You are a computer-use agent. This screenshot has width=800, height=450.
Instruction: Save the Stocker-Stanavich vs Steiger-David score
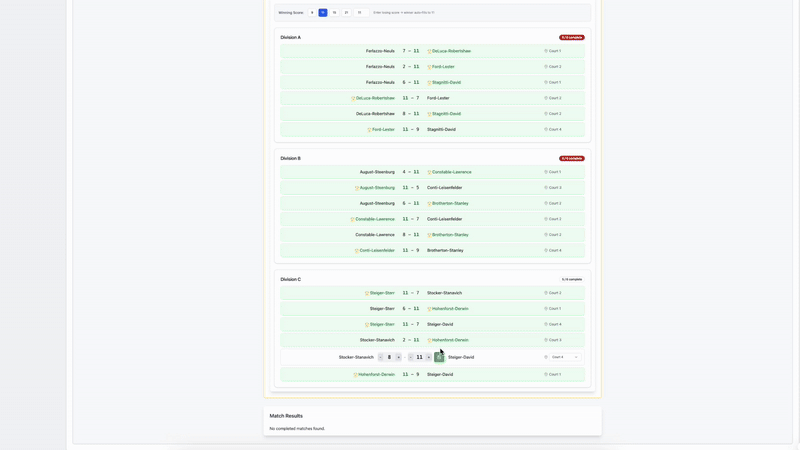tap(439, 357)
